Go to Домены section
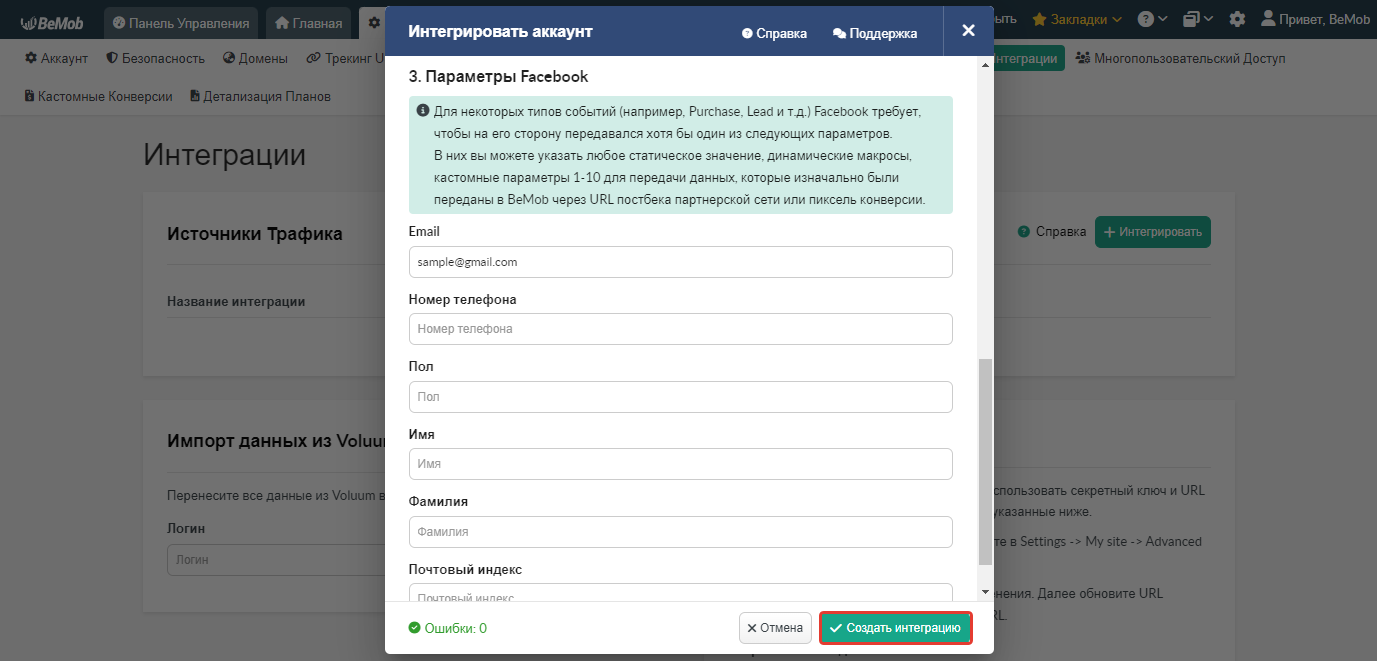Image resolution: width=1377 pixels, height=661 pixels. tap(256, 59)
